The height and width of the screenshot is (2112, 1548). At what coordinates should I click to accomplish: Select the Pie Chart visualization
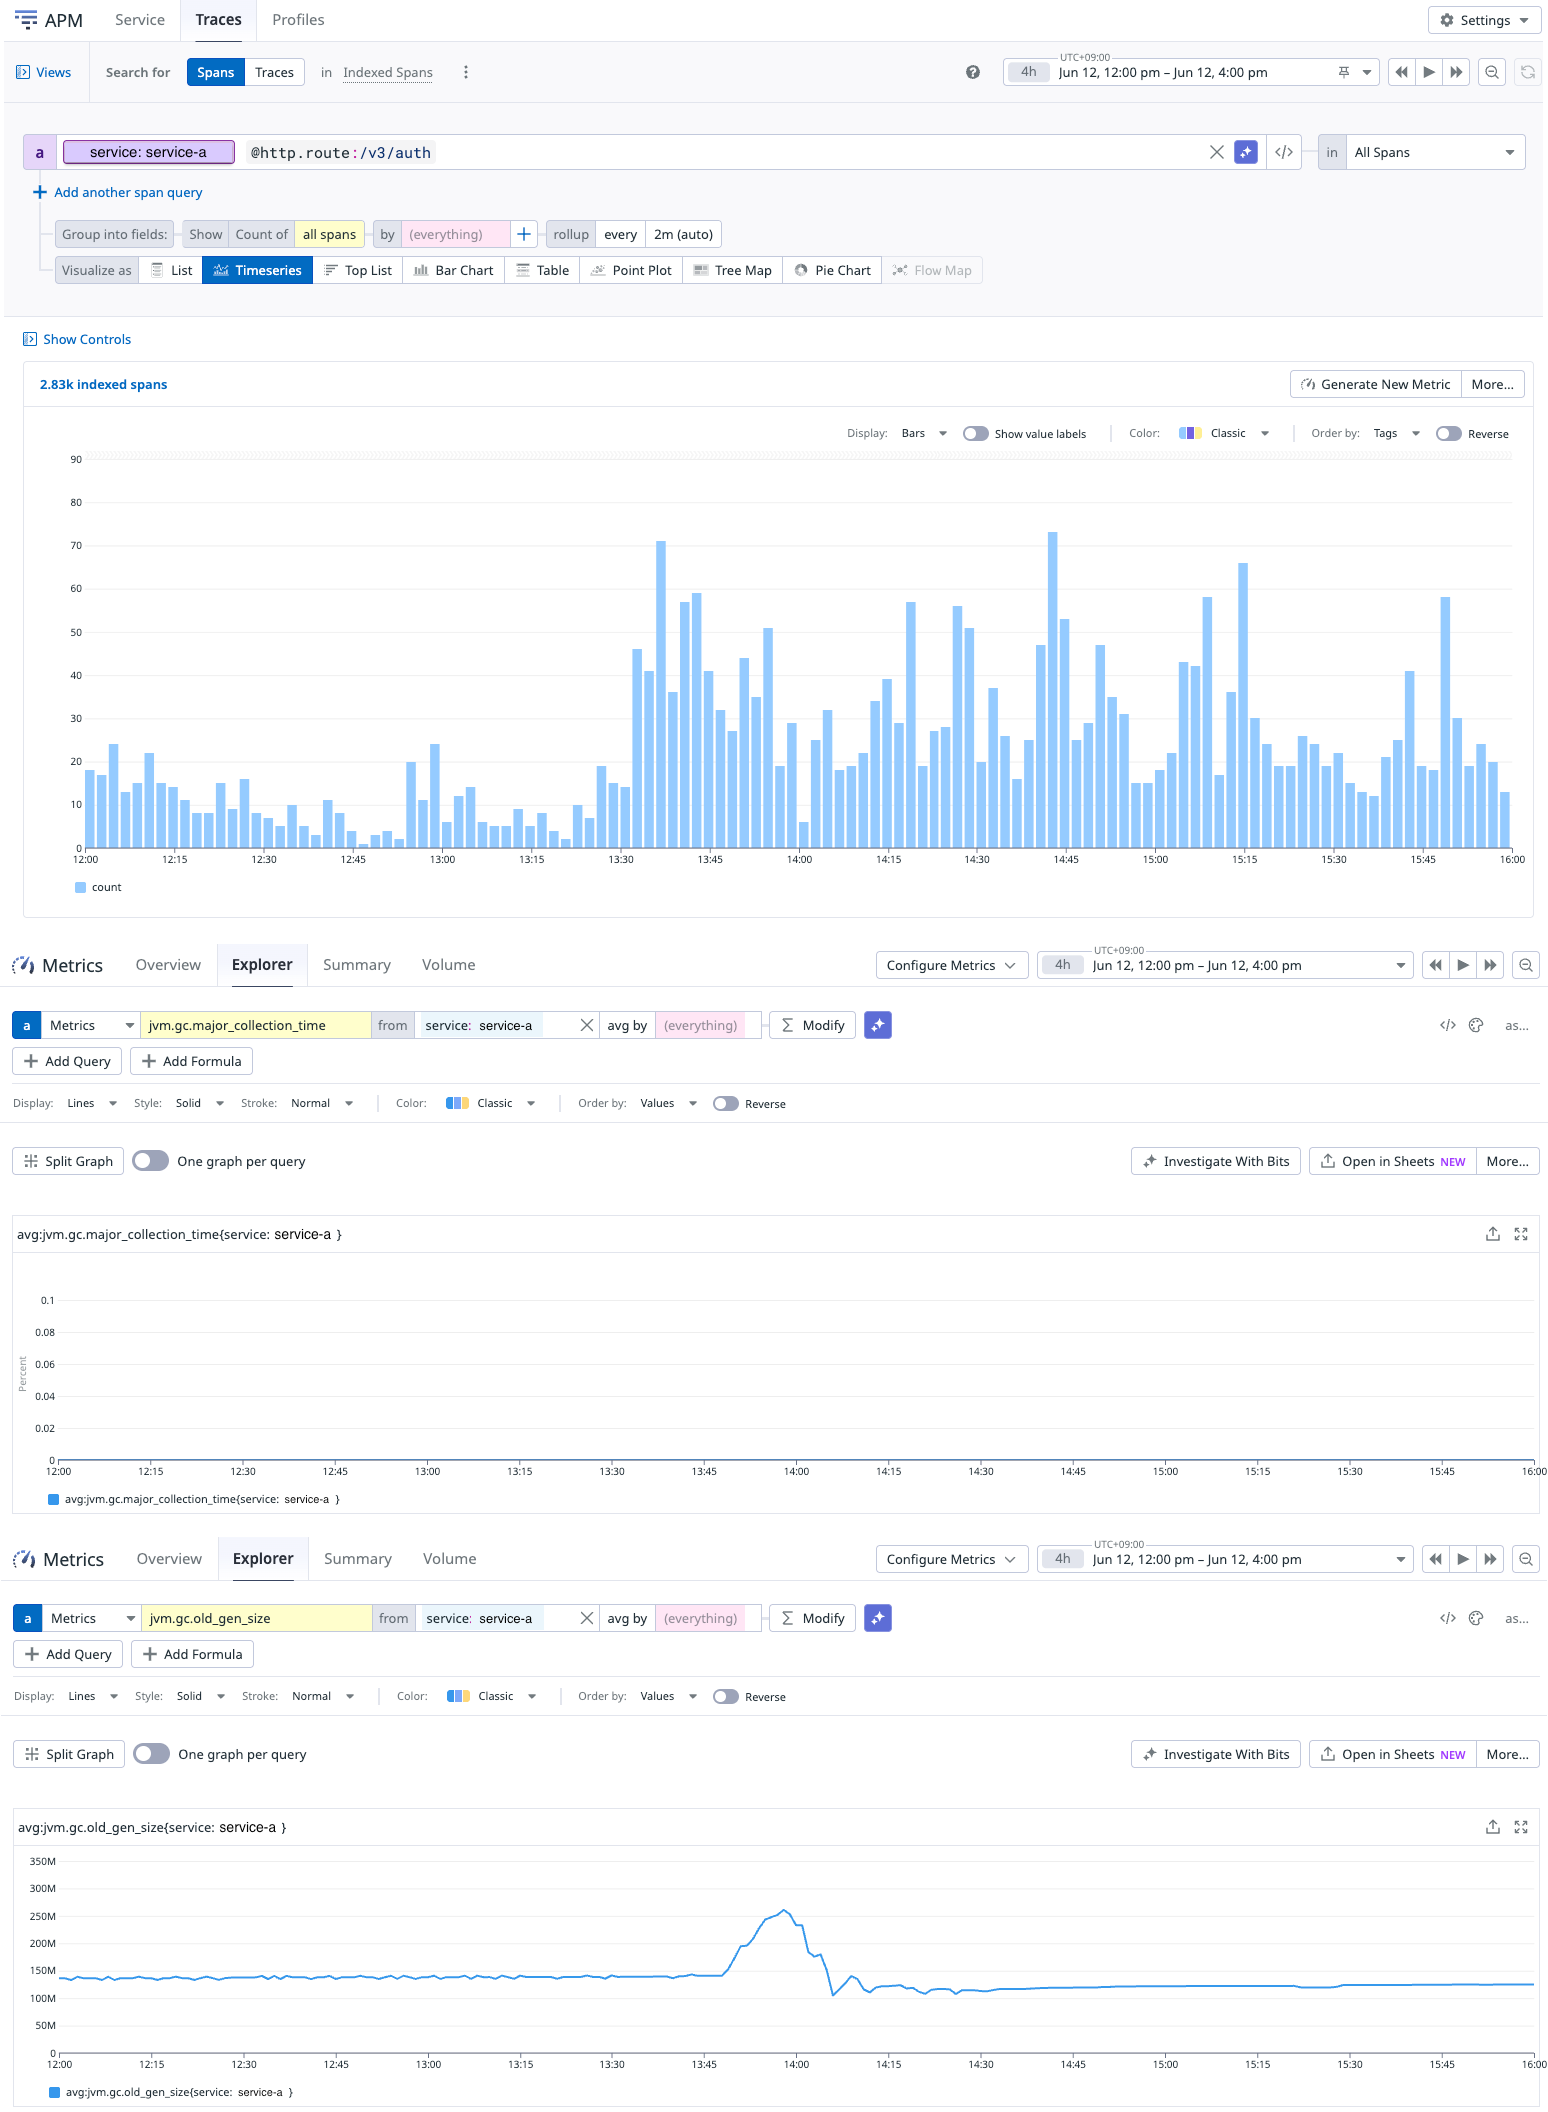click(x=832, y=270)
